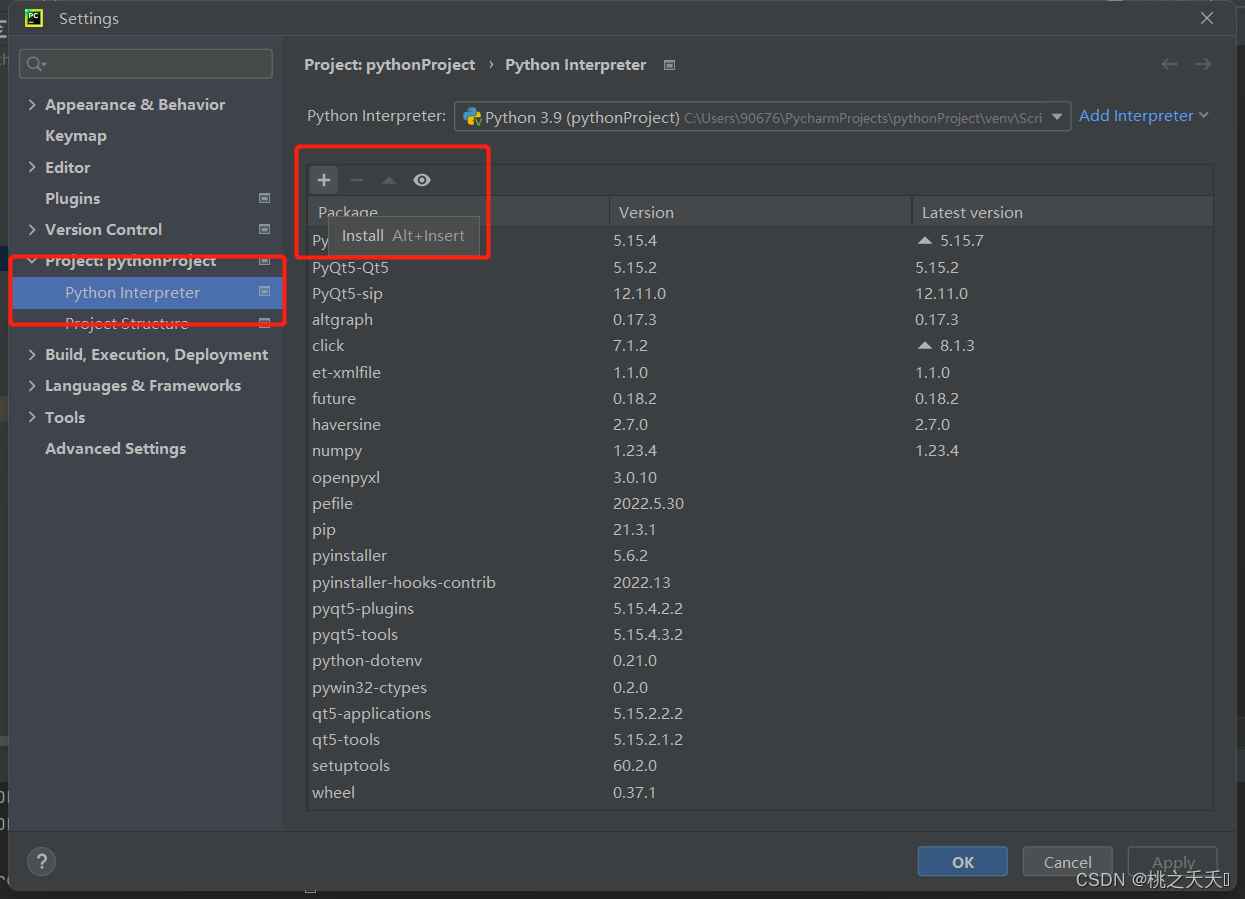Select the altgraph package row
The image size is (1245, 899).
(x=760, y=319)
